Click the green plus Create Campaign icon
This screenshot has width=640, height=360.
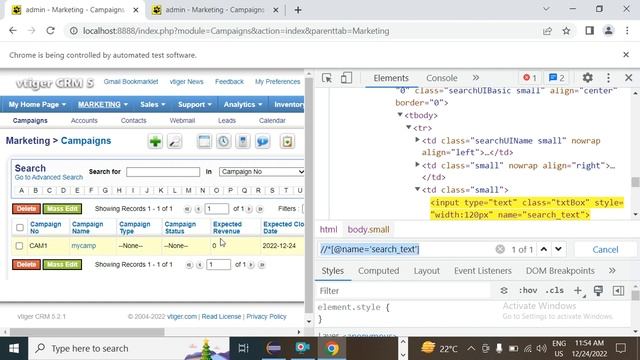tap(155, 142)
